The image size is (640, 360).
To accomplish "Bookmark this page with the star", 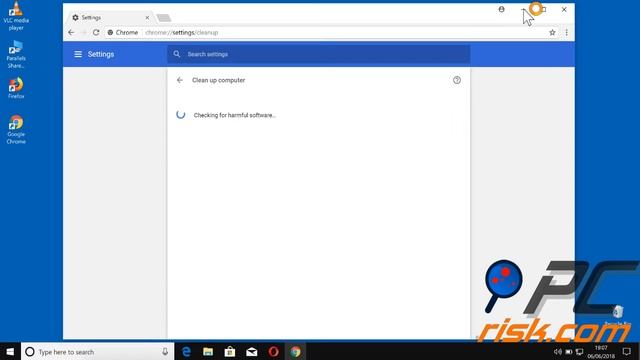I will click(552, 32).
